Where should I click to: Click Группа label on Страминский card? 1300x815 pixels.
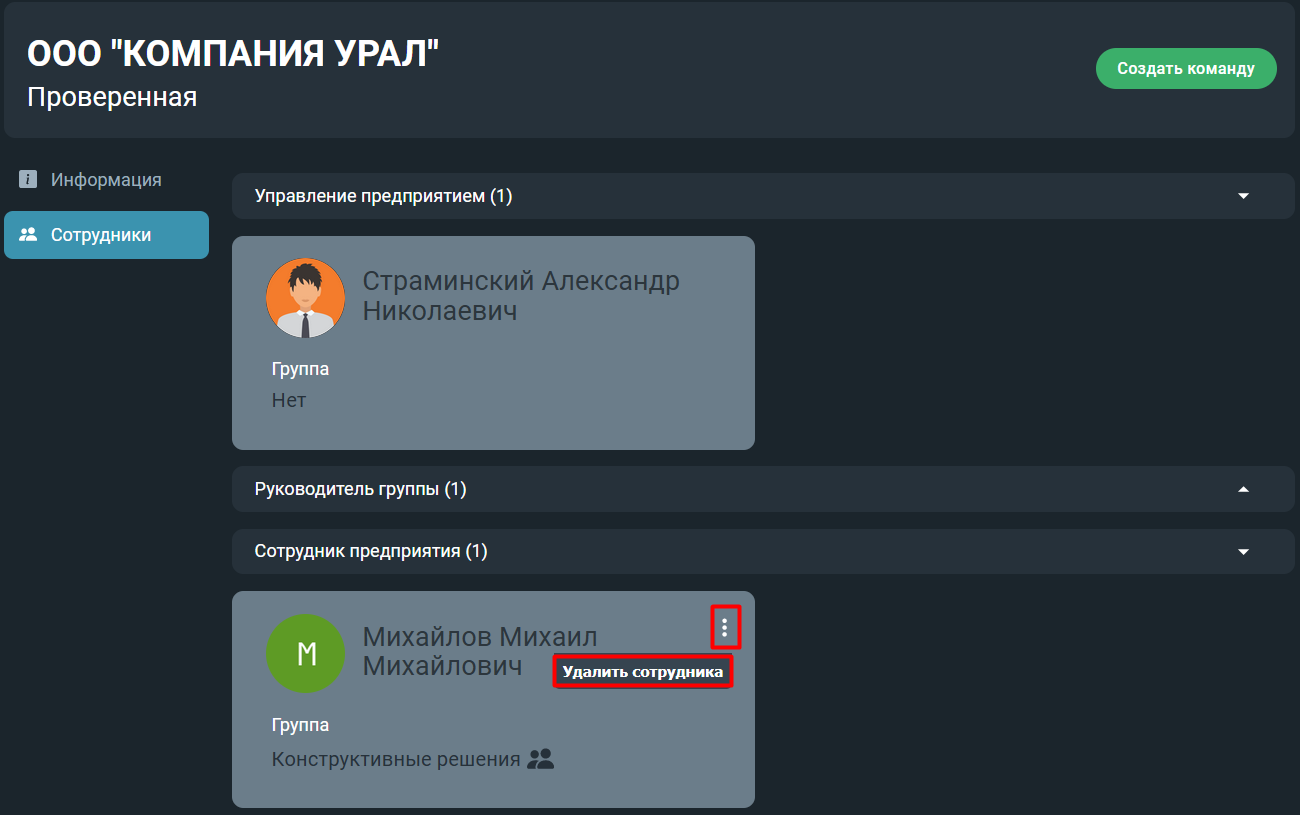click(x=300, y=369)
